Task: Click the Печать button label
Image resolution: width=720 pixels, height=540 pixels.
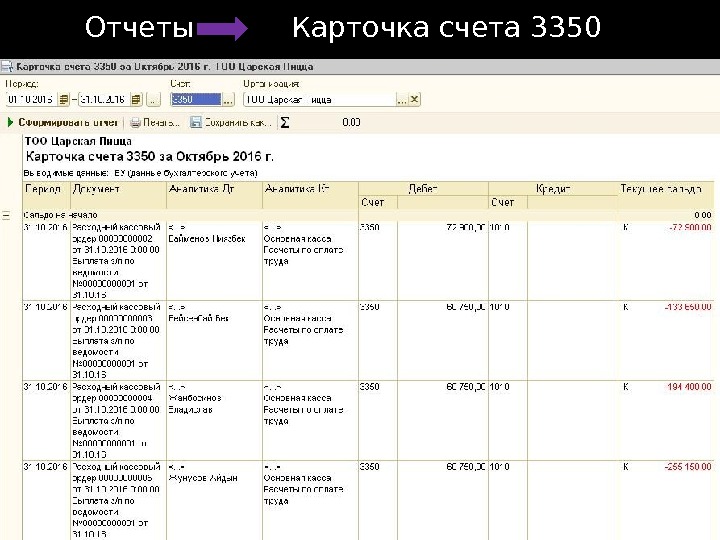Action: (x=161, y=123)
